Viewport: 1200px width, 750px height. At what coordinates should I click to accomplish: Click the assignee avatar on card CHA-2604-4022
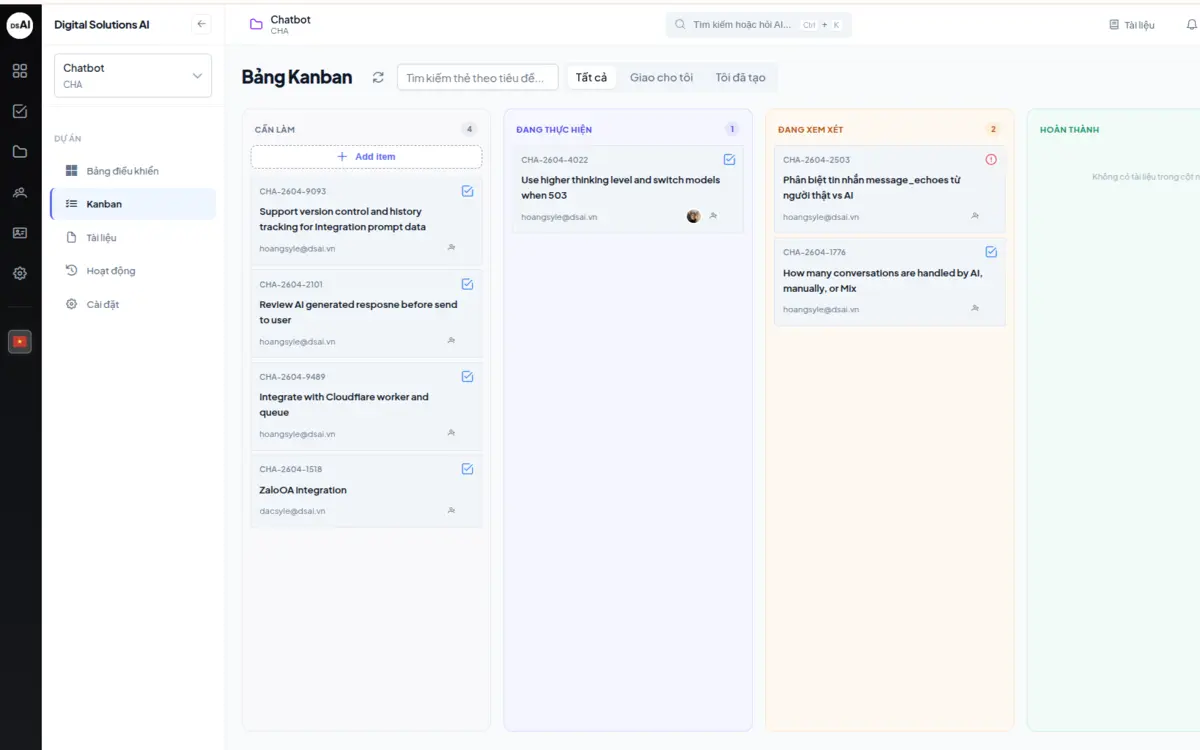coord(693,216)
